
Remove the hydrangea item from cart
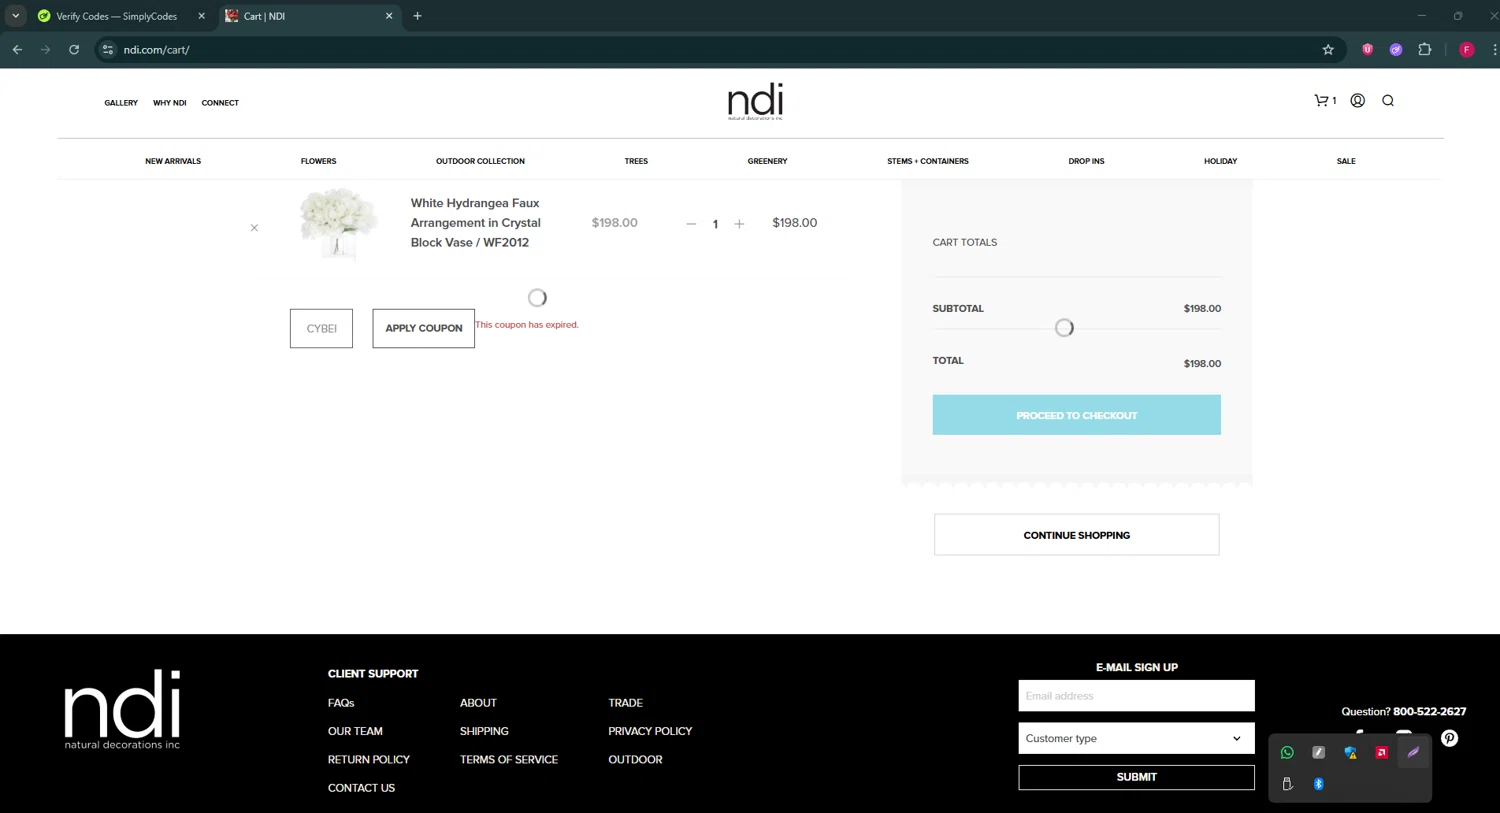(254, 228)
